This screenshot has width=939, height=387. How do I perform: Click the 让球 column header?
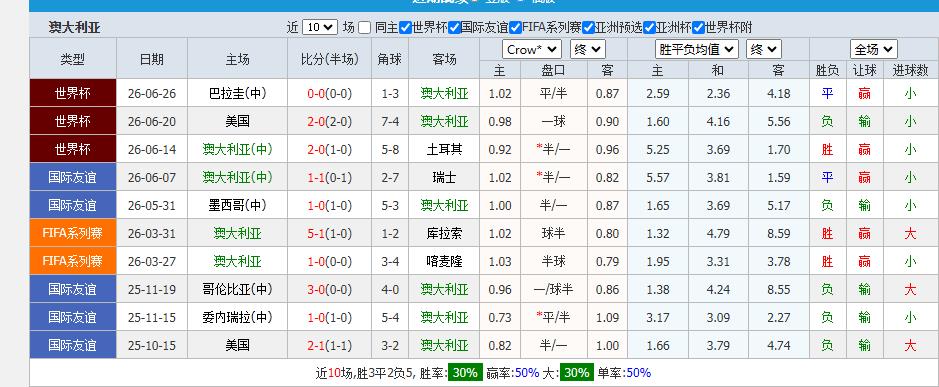pos(864,70)
